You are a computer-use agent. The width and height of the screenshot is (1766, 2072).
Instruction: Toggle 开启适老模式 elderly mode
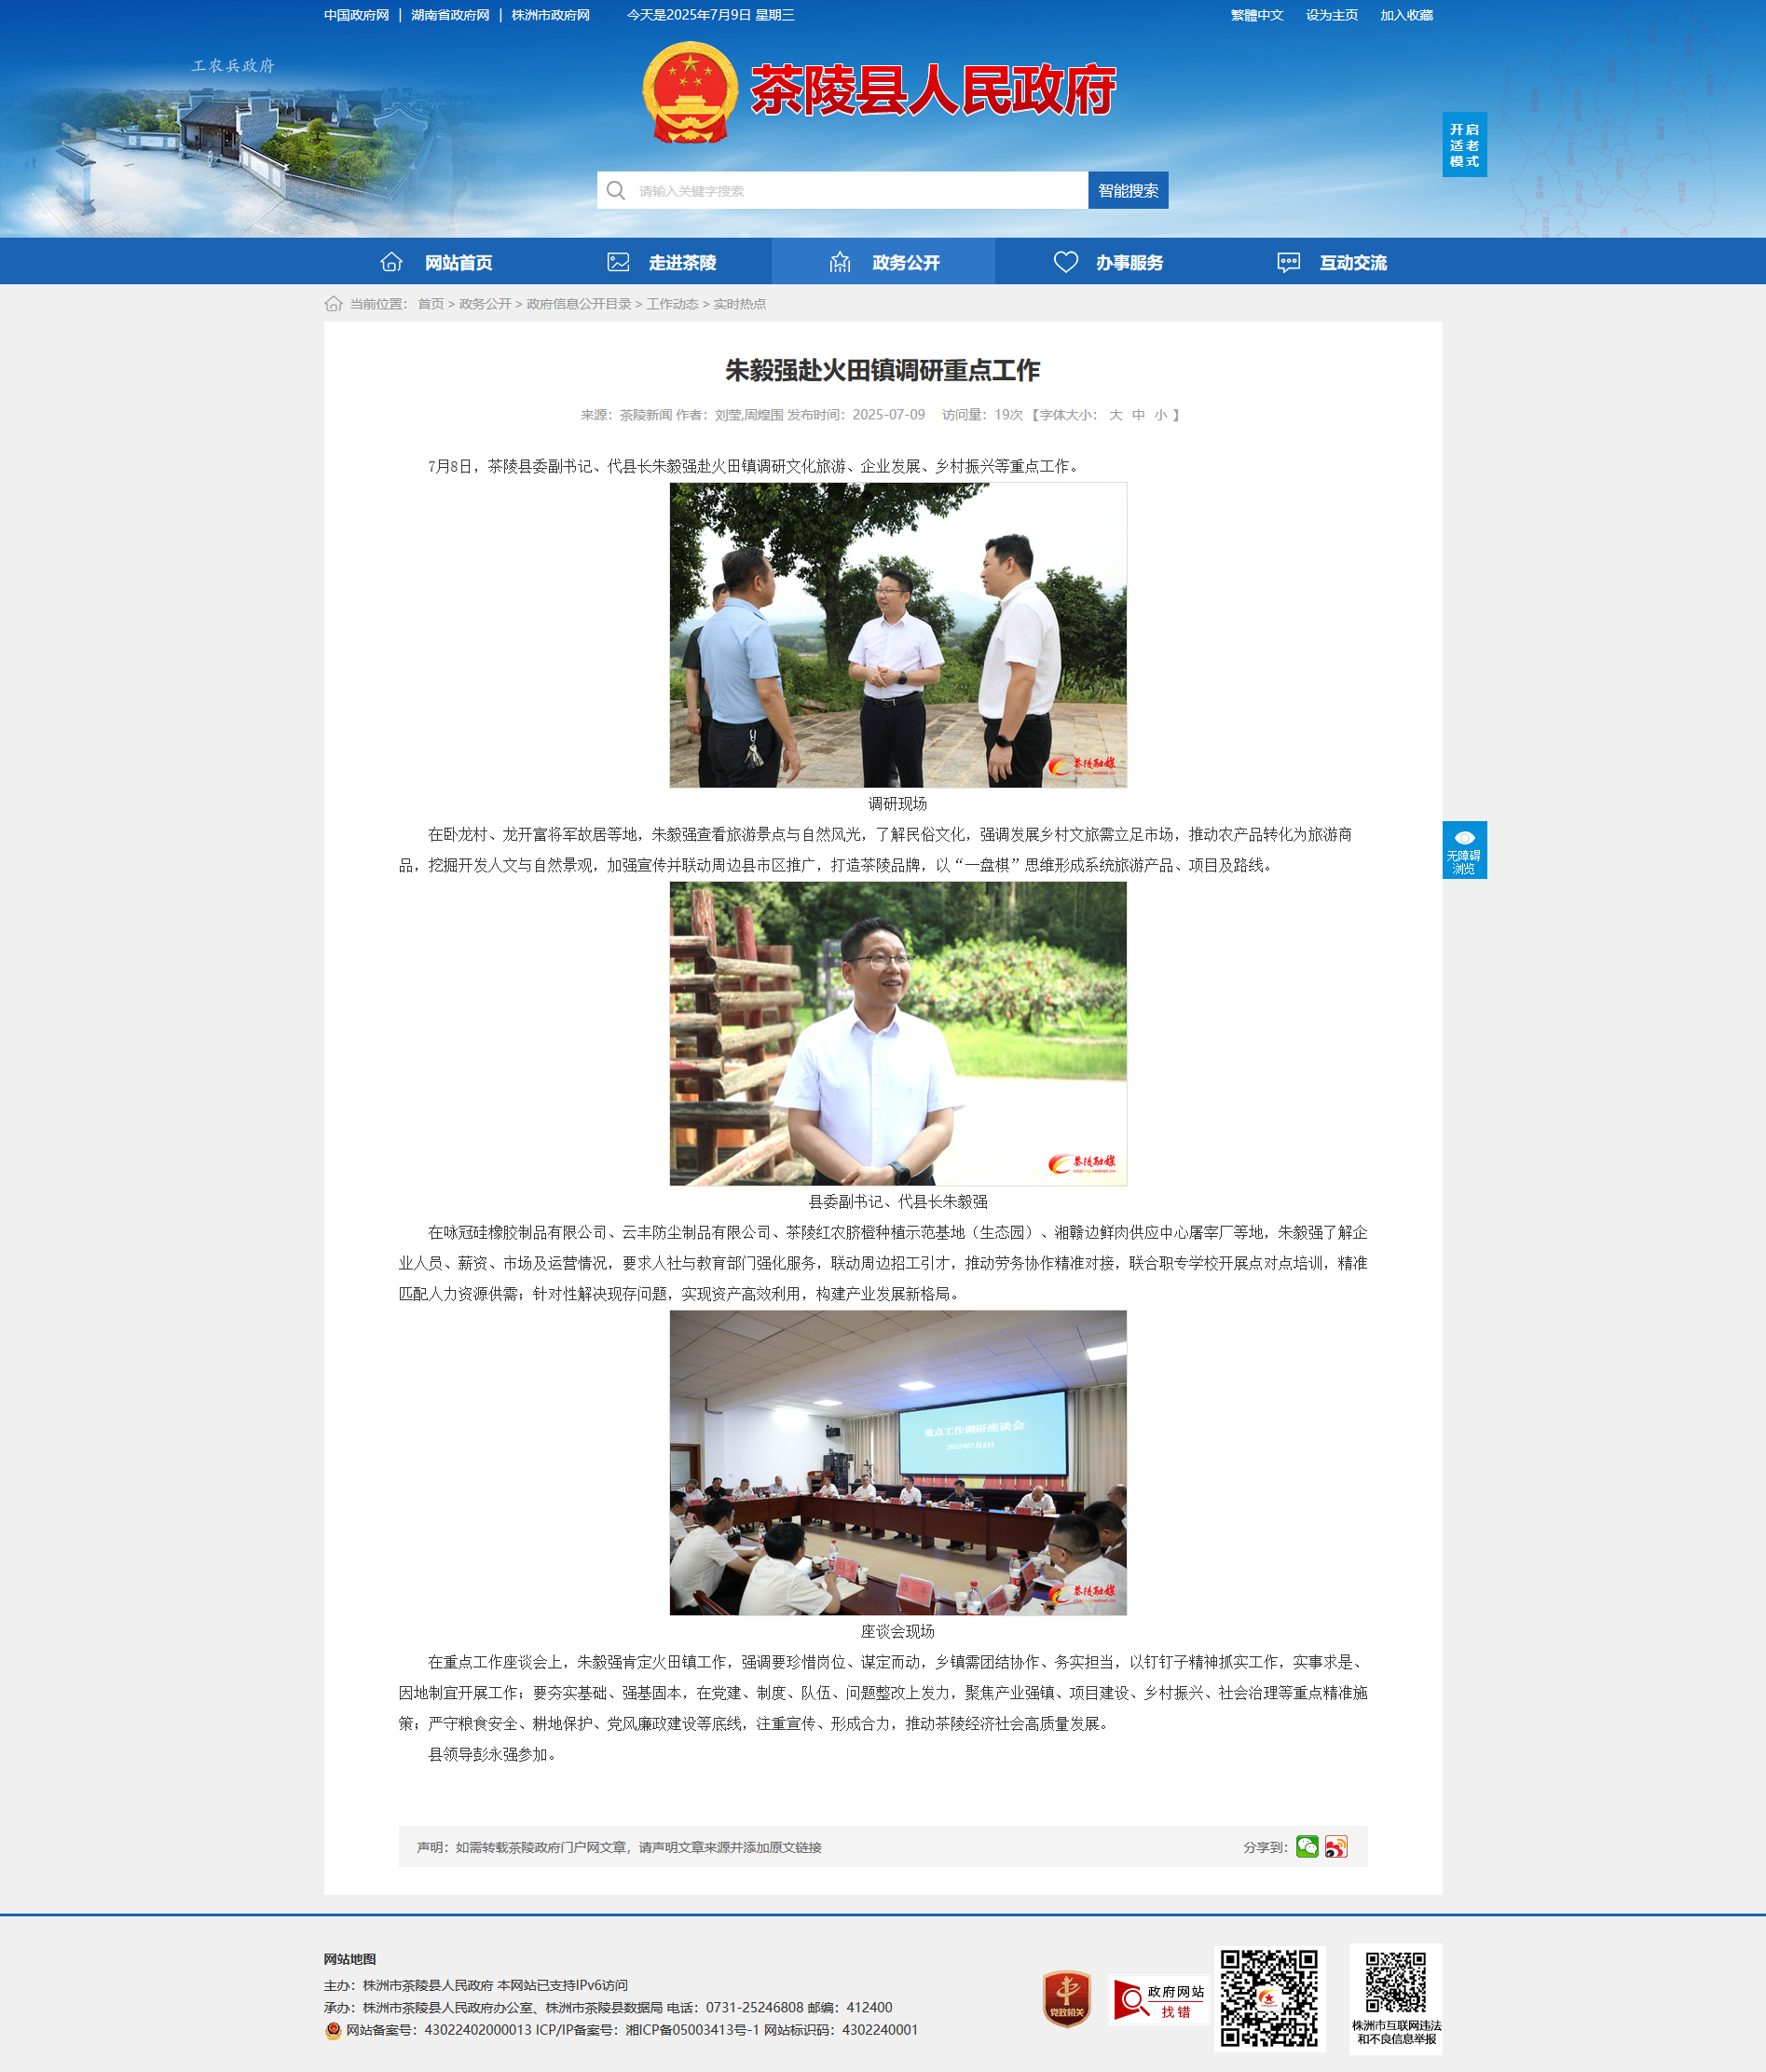[x=1464, y=145]
